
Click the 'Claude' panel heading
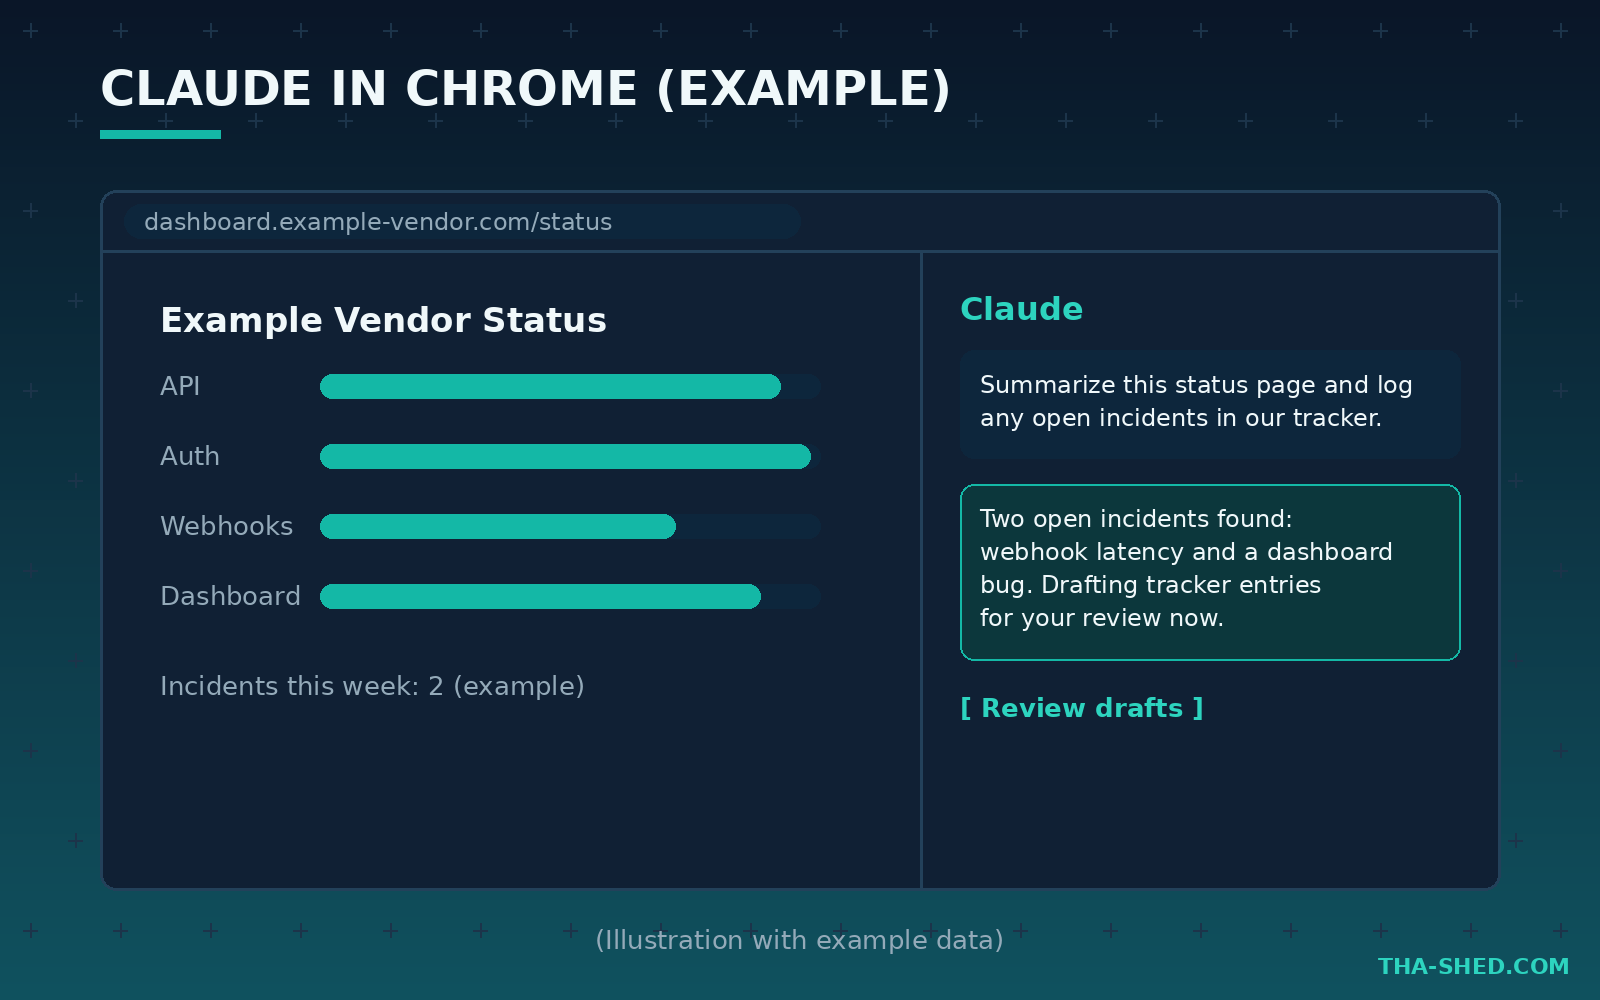1021,309
